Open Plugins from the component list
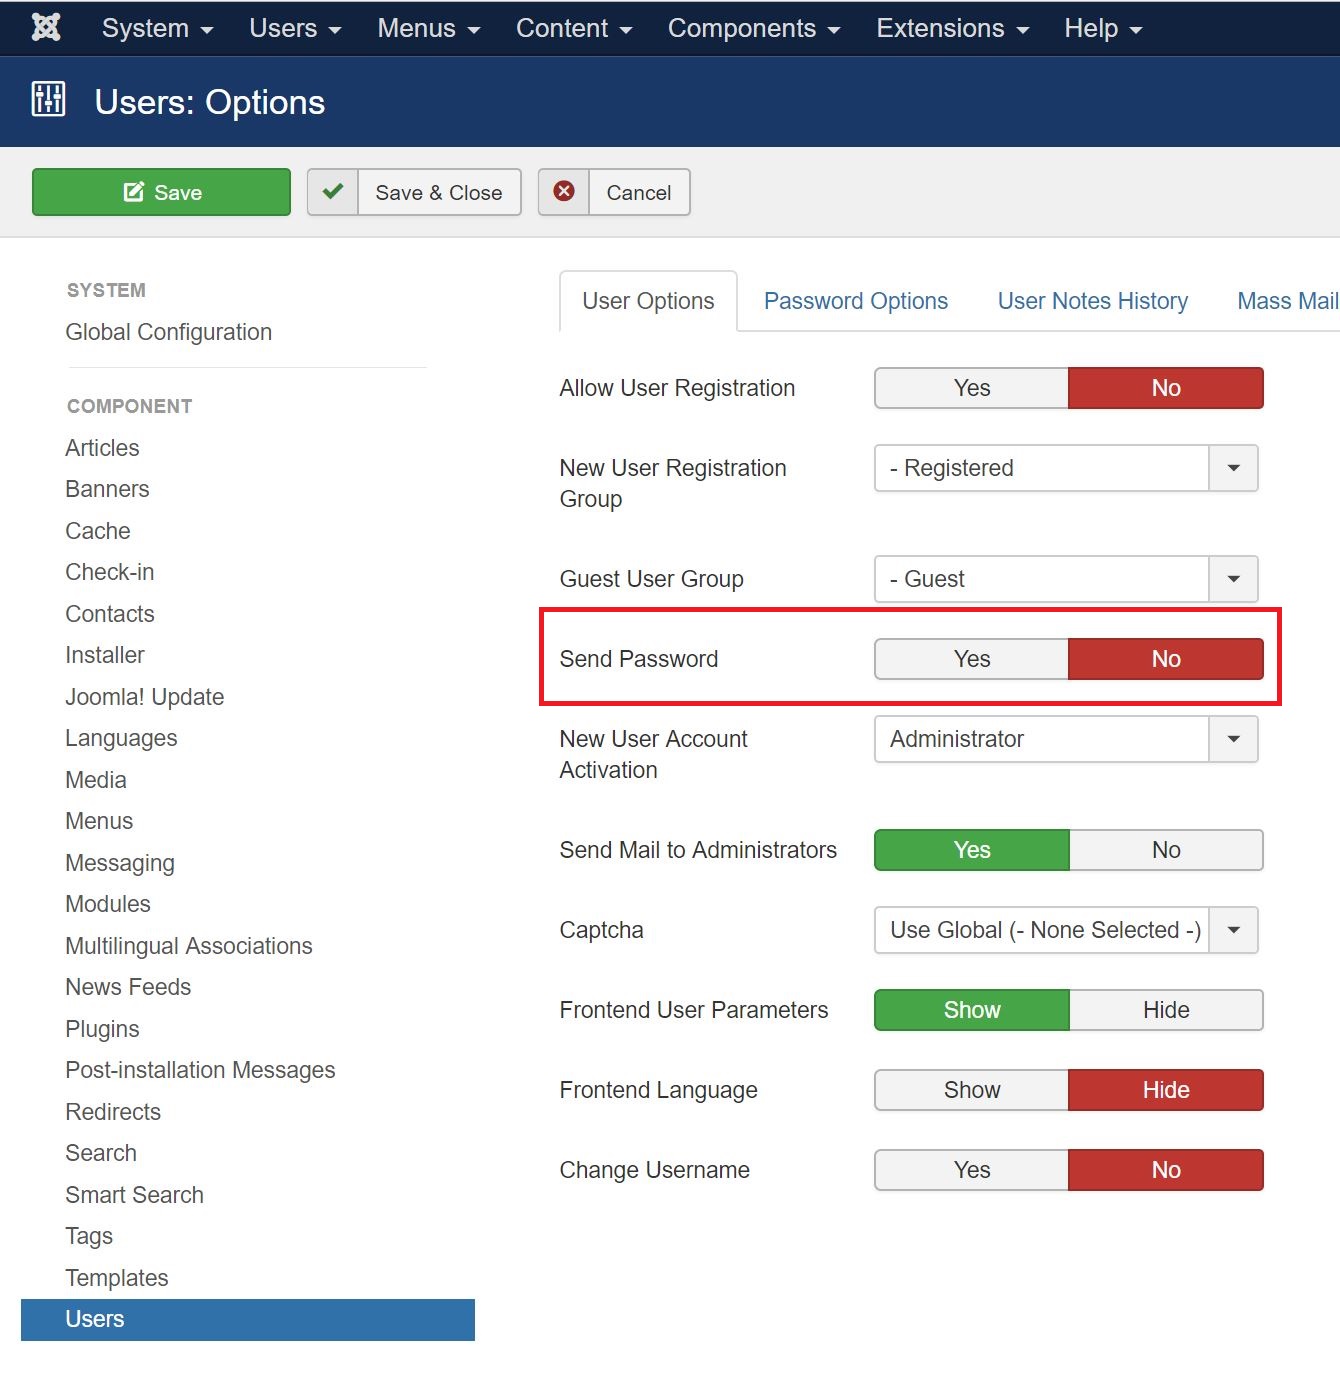The width and height of the screenshot is (1340, 1384). pyautogui.click(x=102, y=1029)
